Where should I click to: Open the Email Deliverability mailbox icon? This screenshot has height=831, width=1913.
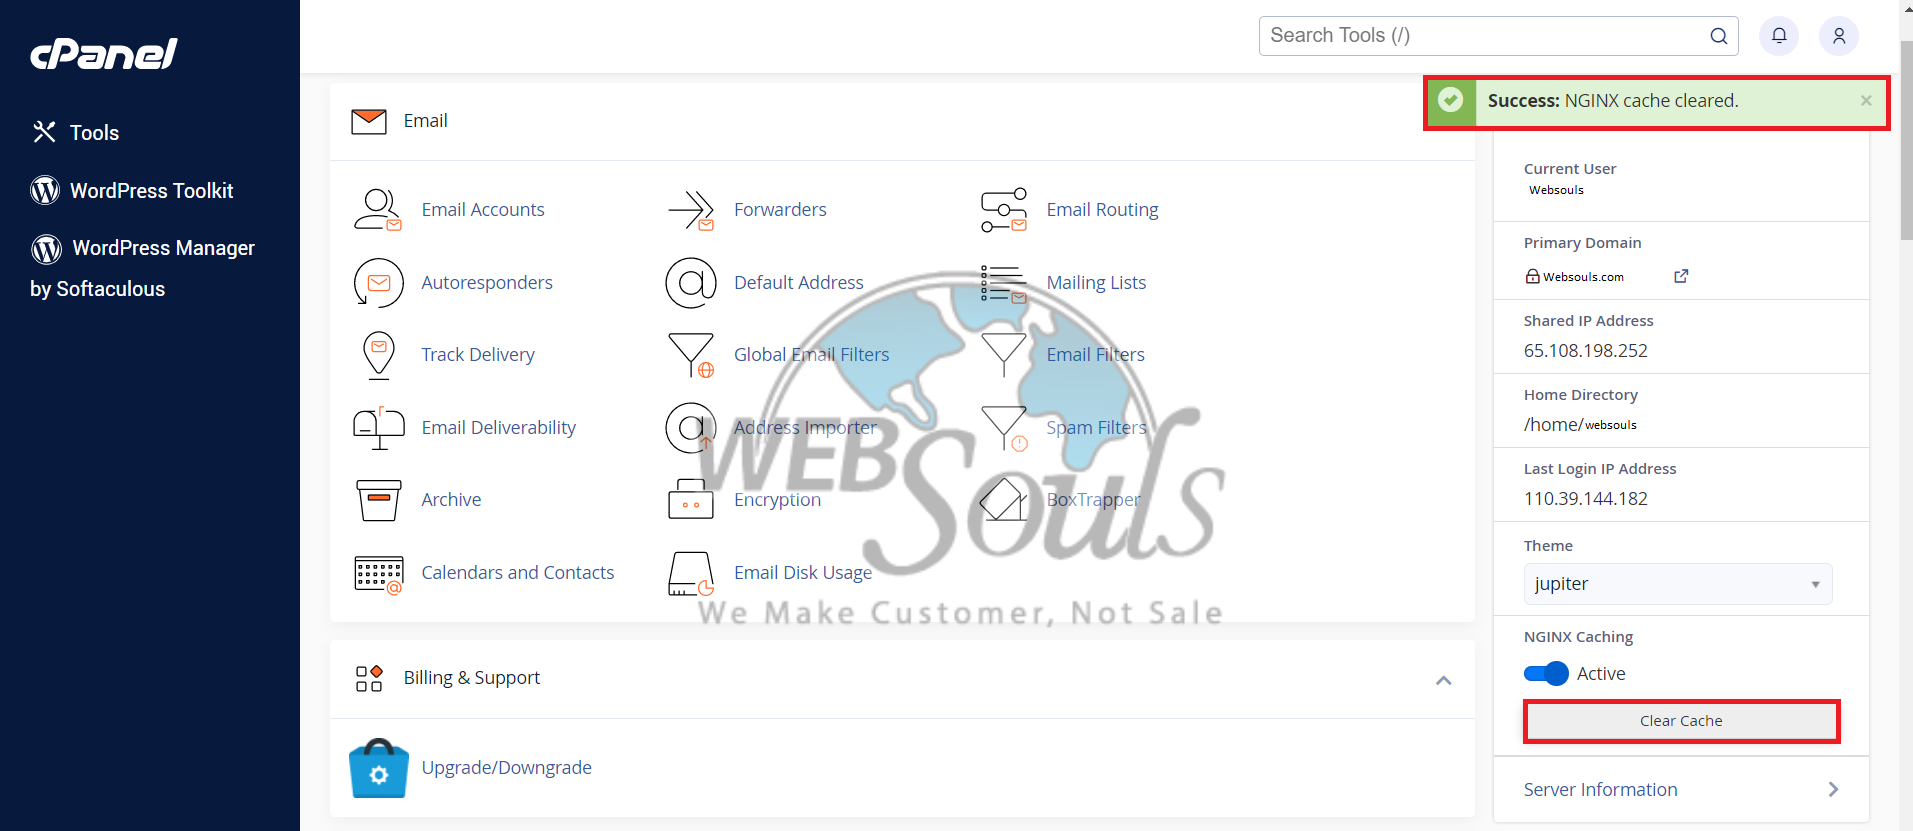378,428
